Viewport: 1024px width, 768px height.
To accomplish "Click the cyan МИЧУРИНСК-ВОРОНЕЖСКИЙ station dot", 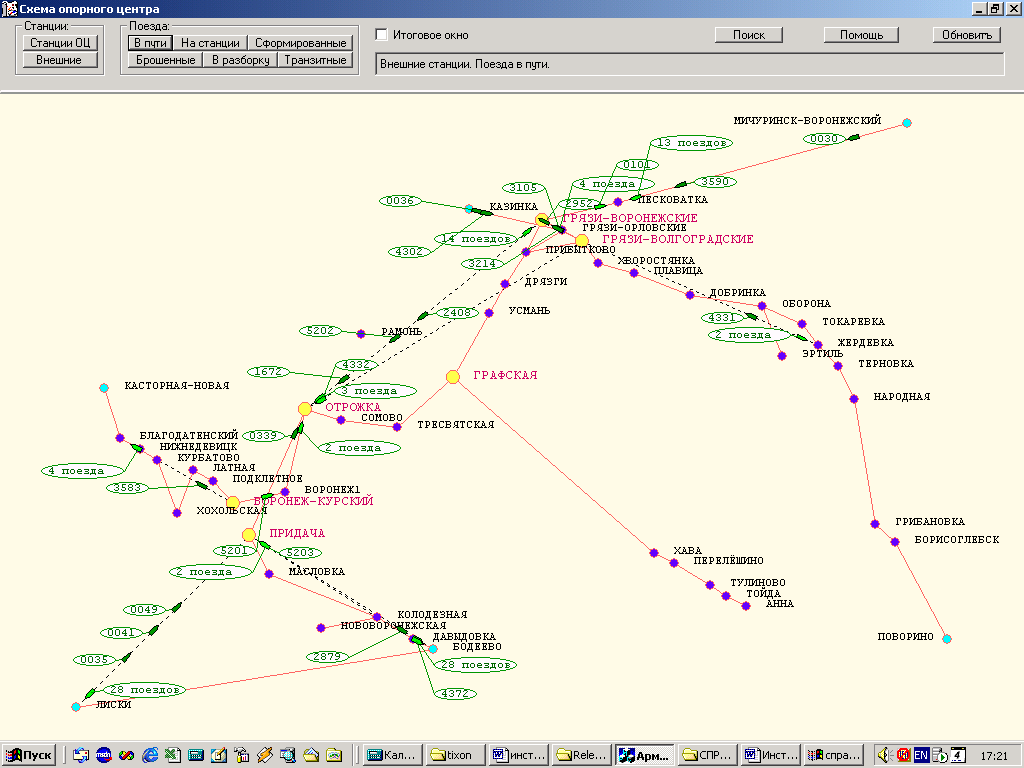I will [907, 123].
